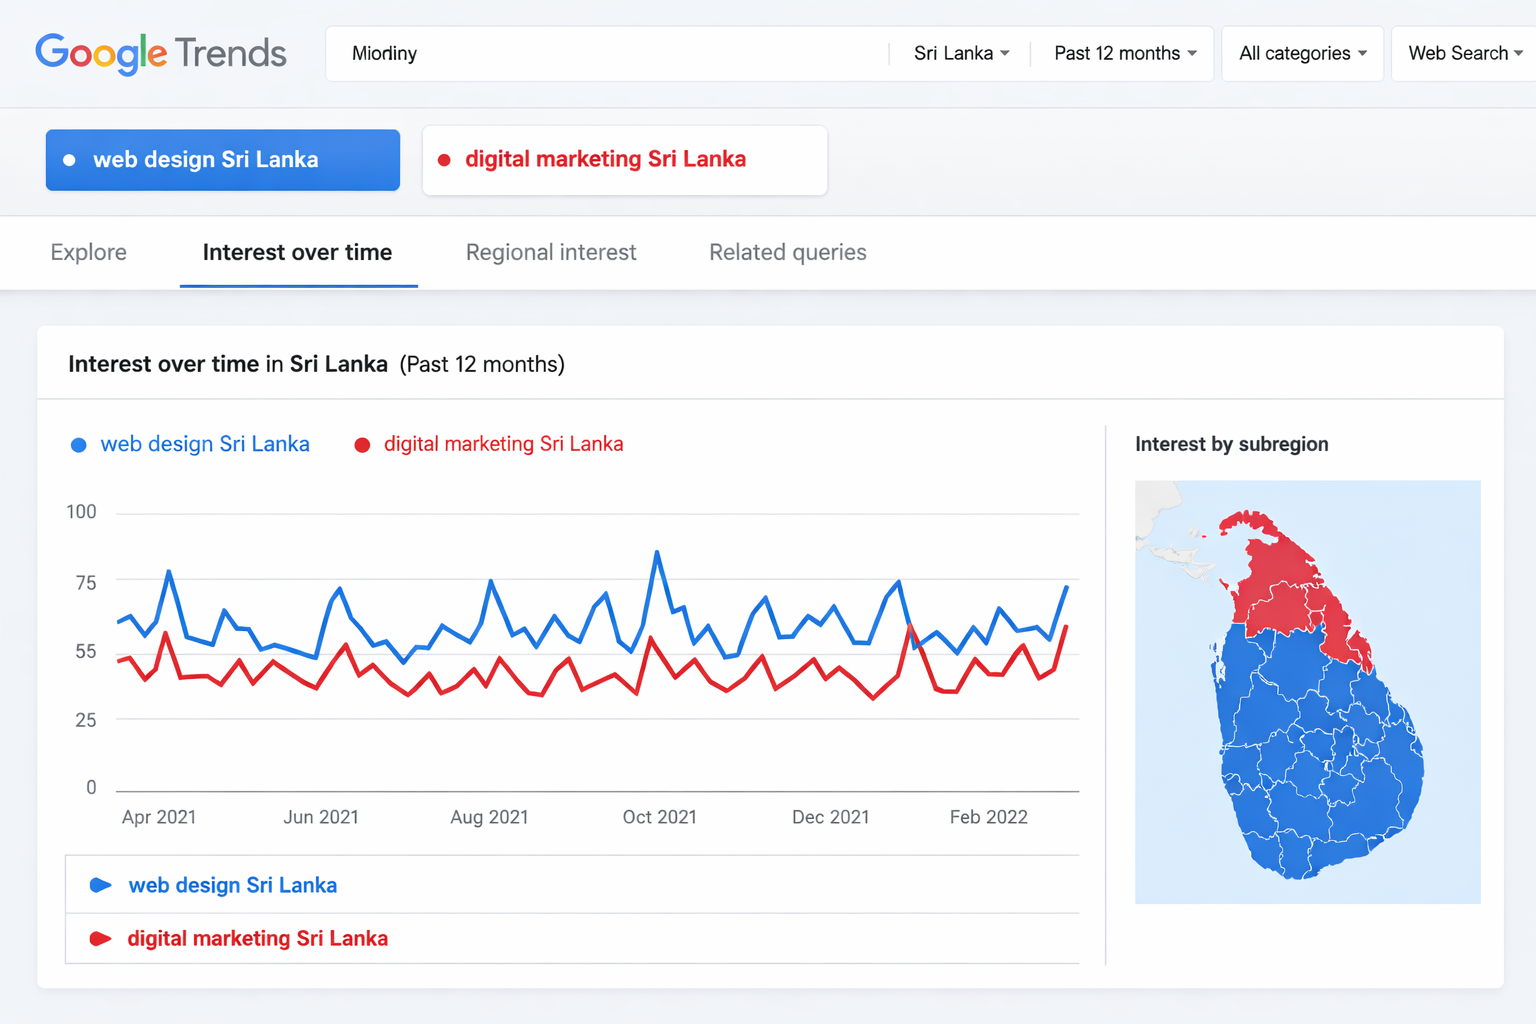Open the Web Search type dropdown

(x=1464, y=53)
